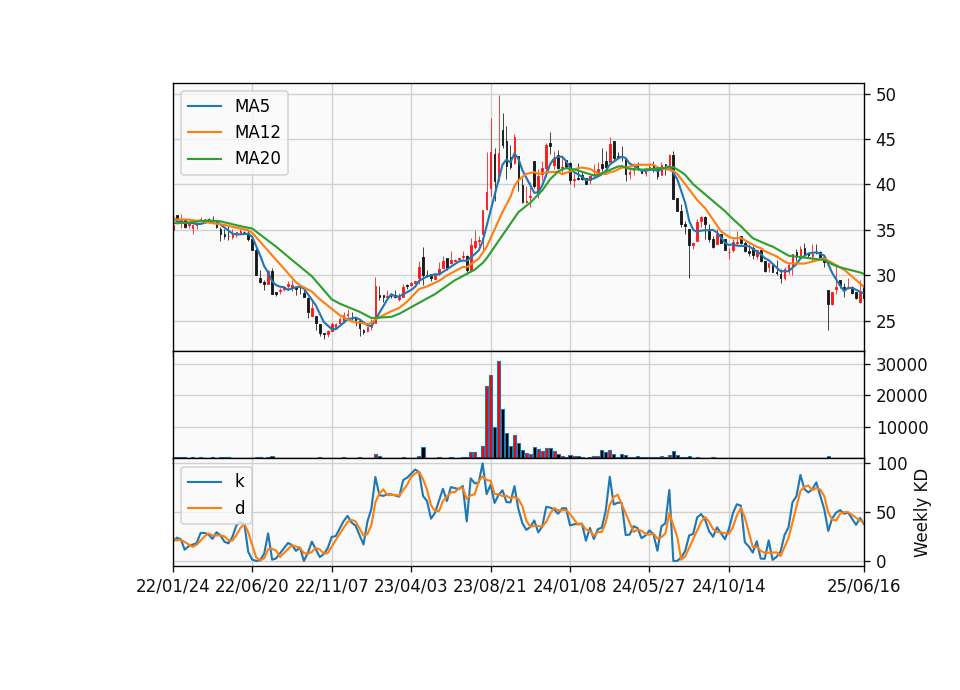Click the 25/06/16 date label

click(x=864, y=587)
